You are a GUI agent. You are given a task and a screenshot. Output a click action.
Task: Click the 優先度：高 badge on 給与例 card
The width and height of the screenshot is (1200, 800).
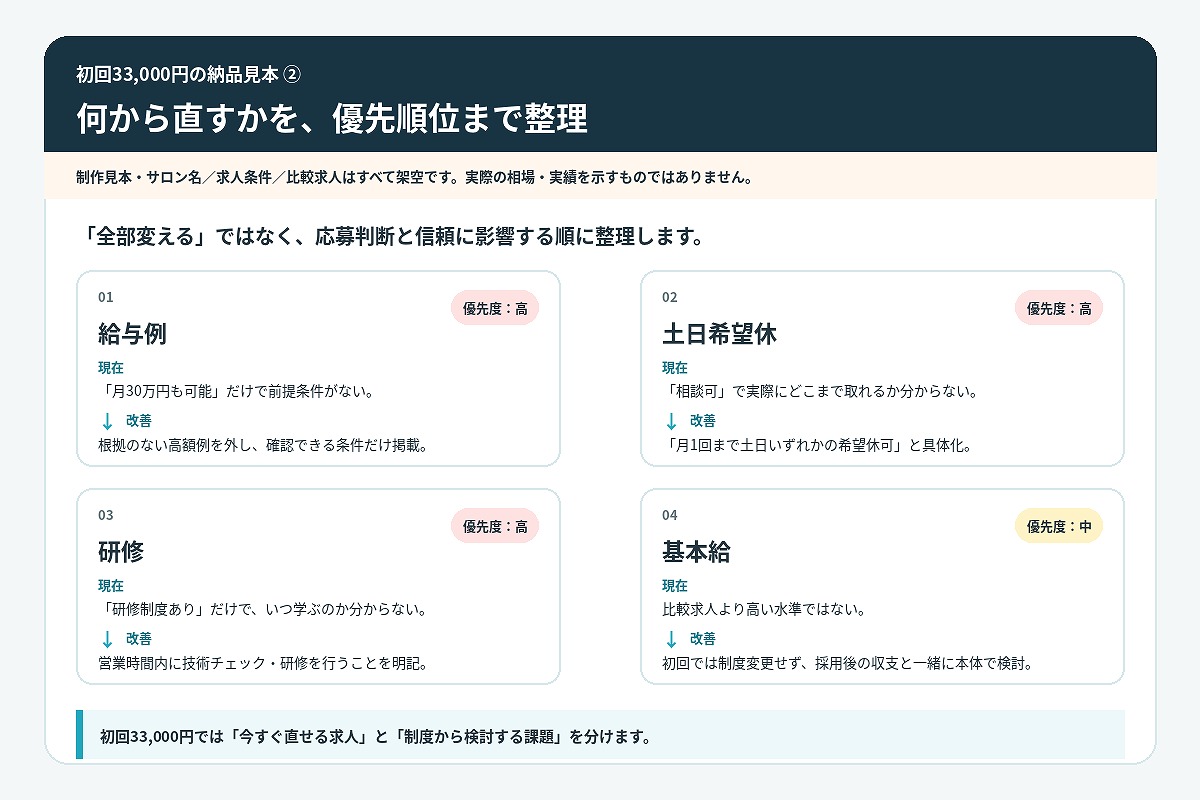click(495, 308)
